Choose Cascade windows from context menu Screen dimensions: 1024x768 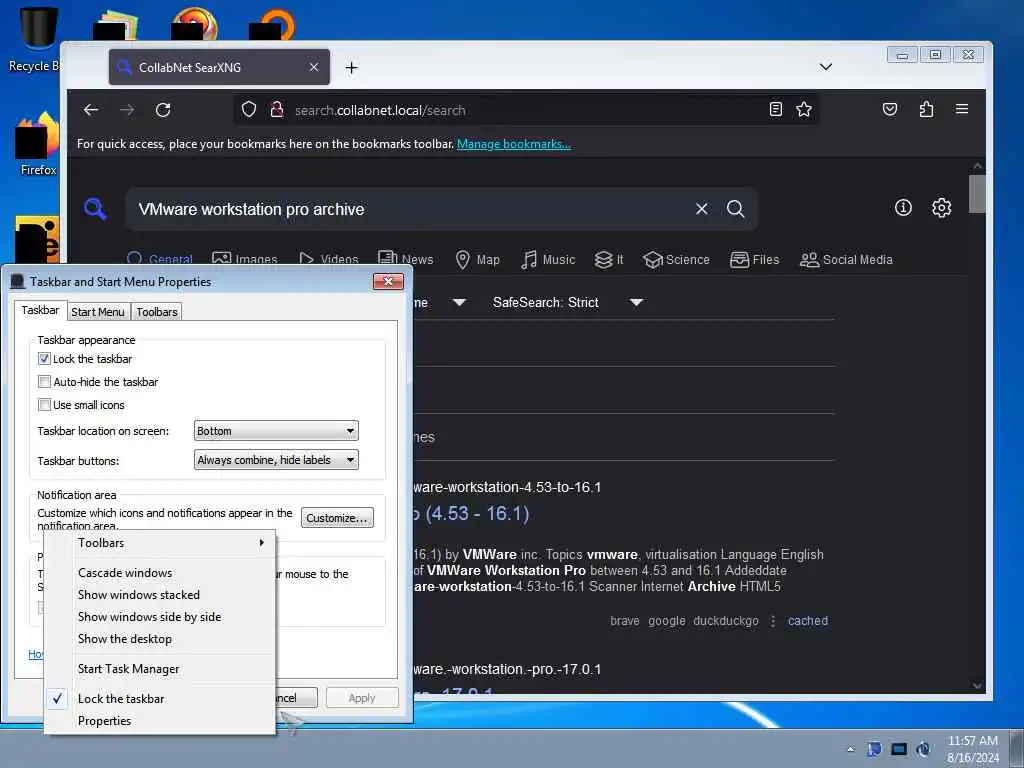[x=160, y=573]
